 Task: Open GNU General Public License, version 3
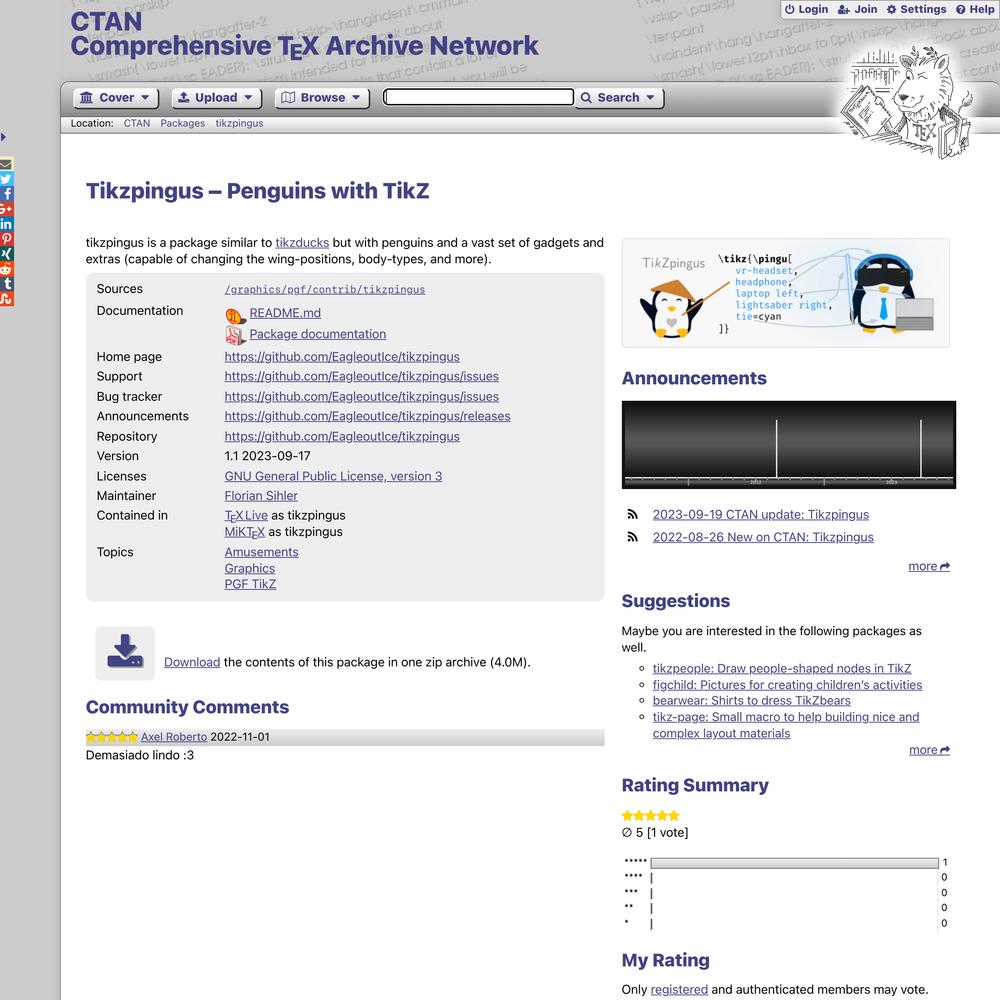point(333,476)
